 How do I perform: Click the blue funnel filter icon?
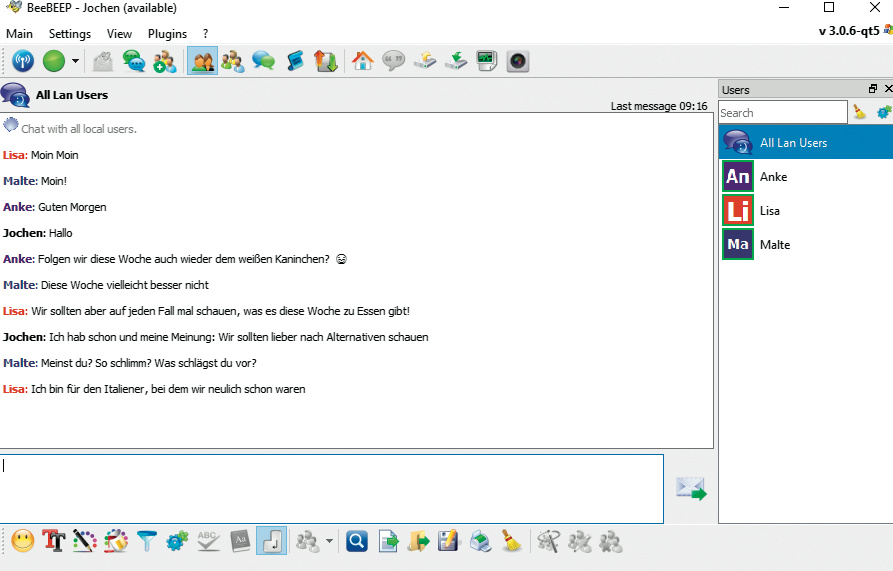pyautogui.click(x=147, y=541)
